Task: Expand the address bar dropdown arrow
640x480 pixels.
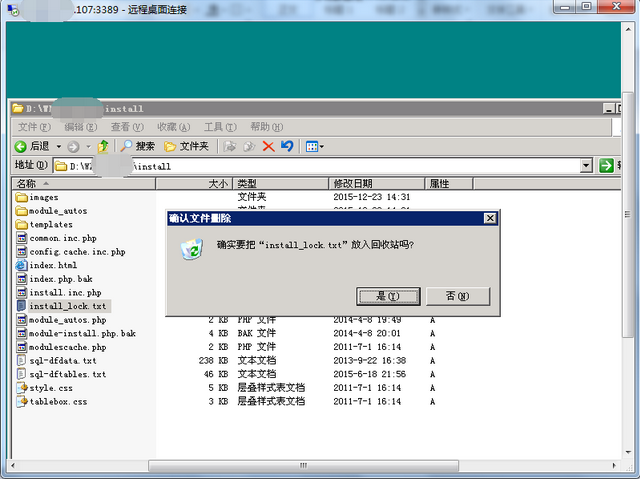Action: [586, 165]
